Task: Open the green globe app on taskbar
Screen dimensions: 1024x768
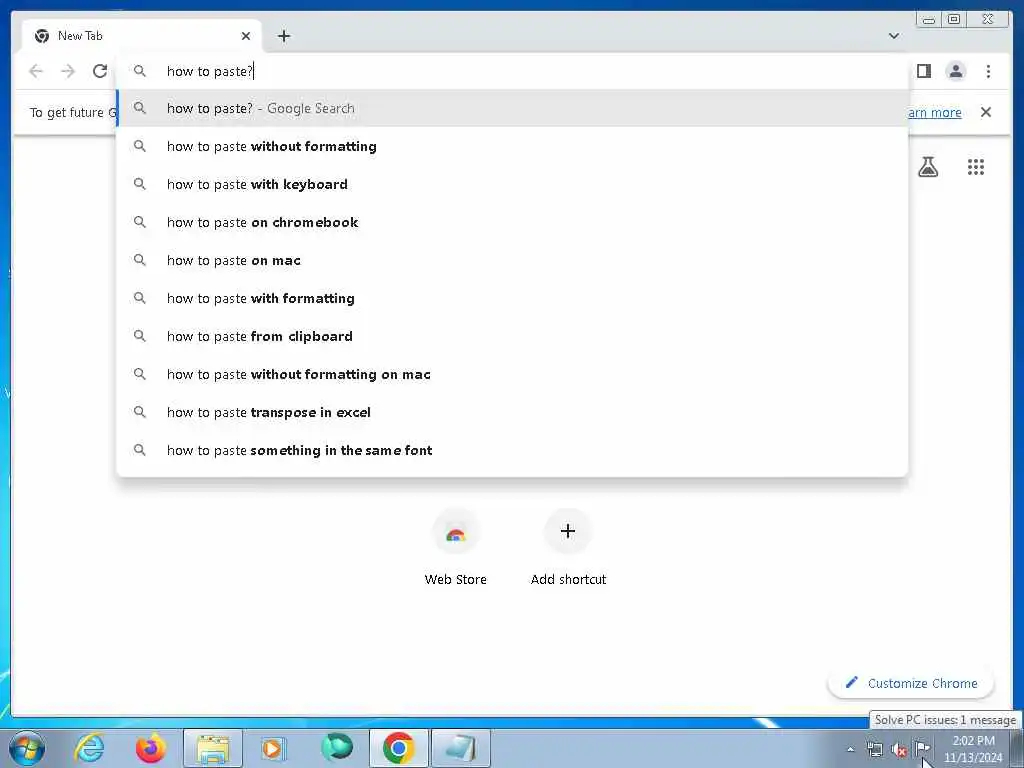Action: tap(337, 748)
